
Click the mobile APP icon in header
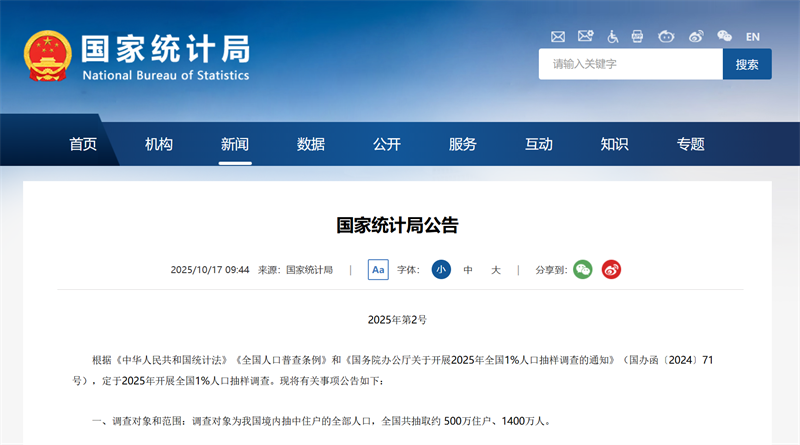[639, 37]
